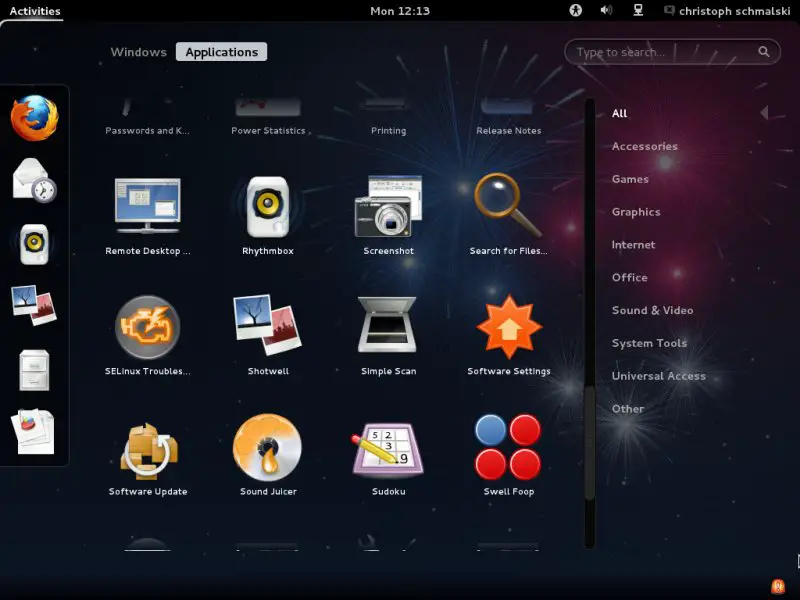Viewport: 800px width, 600px height.
Task: Show All application categories
Action: point(619,113)
